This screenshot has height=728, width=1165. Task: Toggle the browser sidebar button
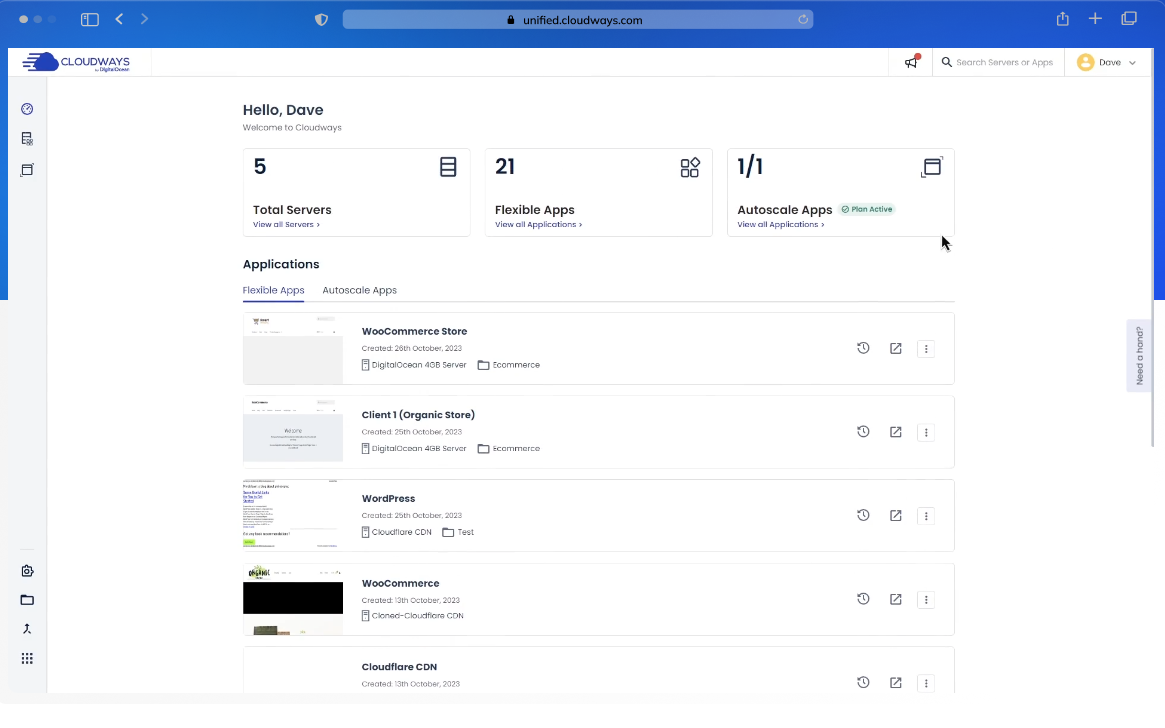click(90, 19)
